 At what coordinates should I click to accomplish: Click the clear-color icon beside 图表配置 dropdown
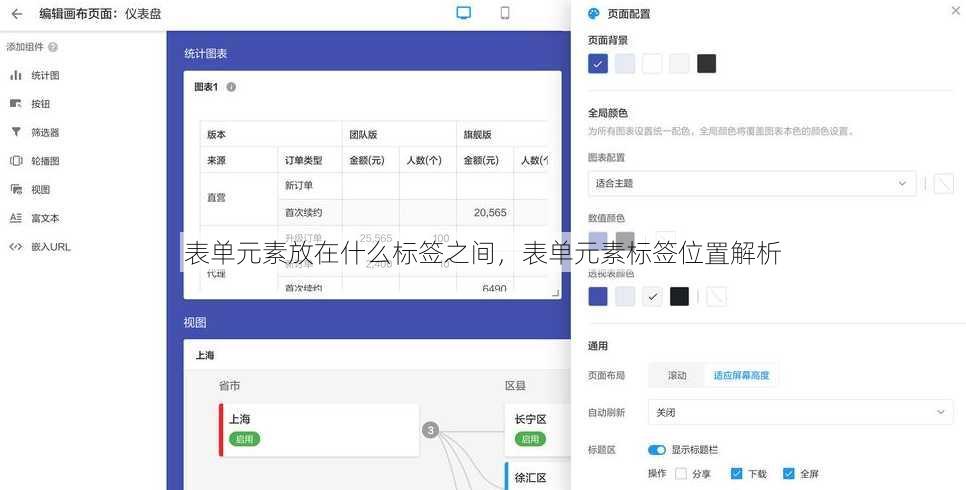[x=943, y=184]
